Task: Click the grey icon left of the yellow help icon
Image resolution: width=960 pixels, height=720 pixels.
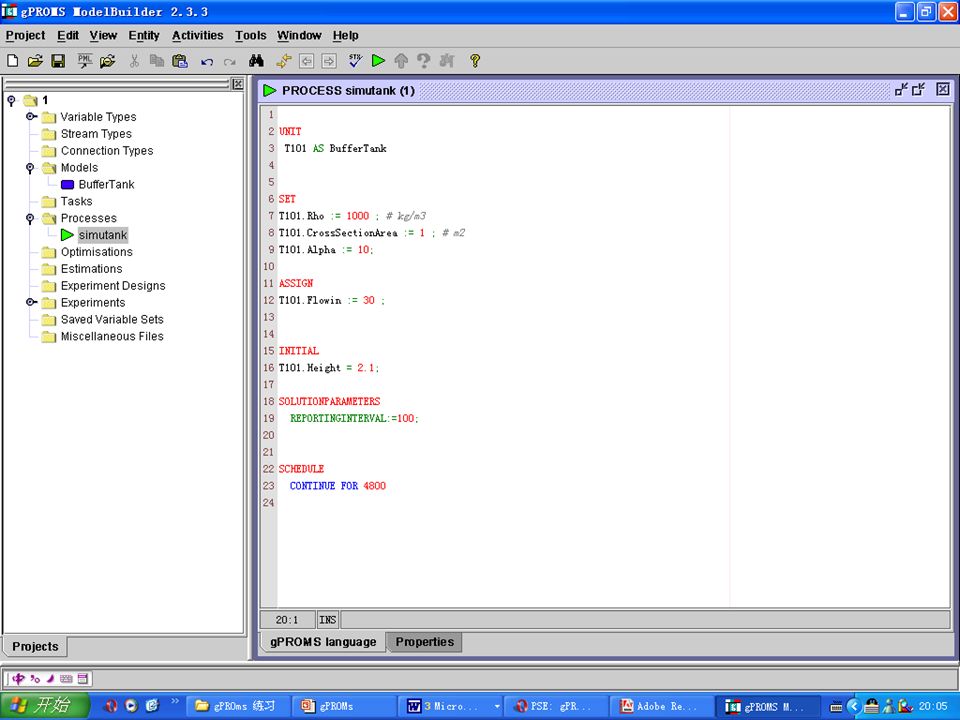Action: pyautogui.click(x=447, y=61)
